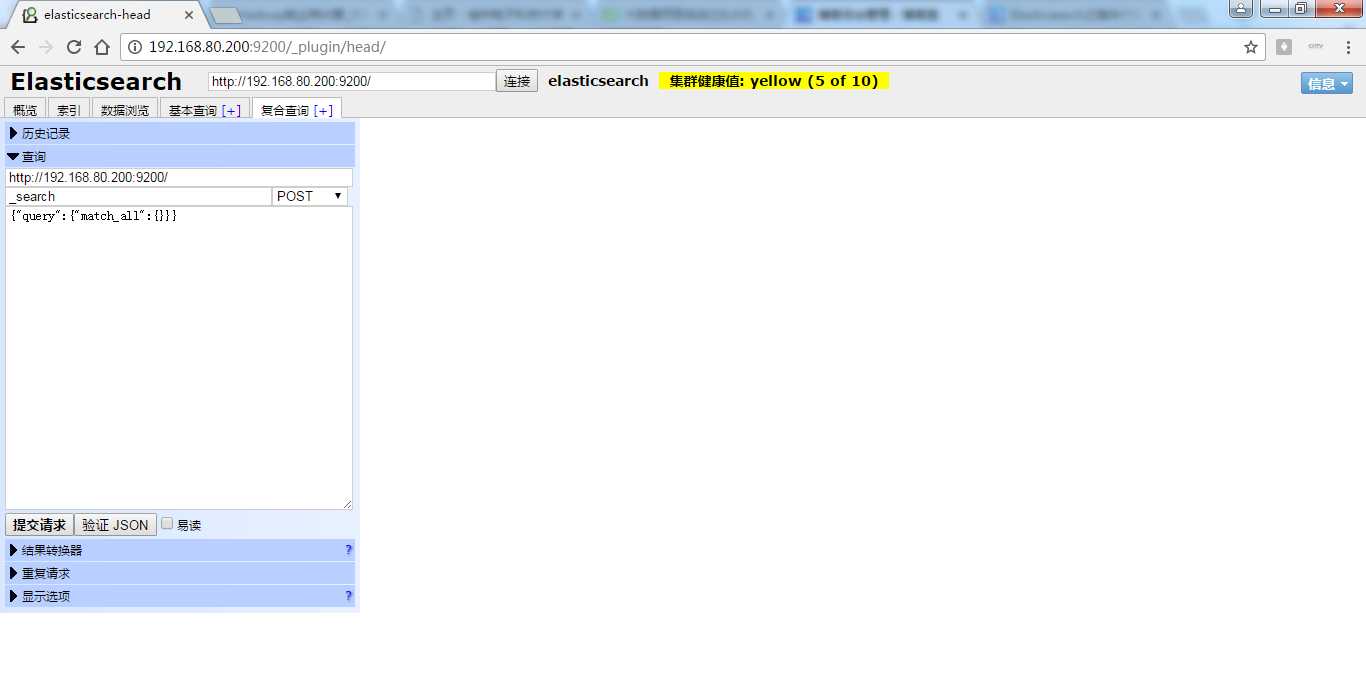1366x699 pixels.
Task: Toggle the 易读 checkbox
Action: click(x=167, y=523)
